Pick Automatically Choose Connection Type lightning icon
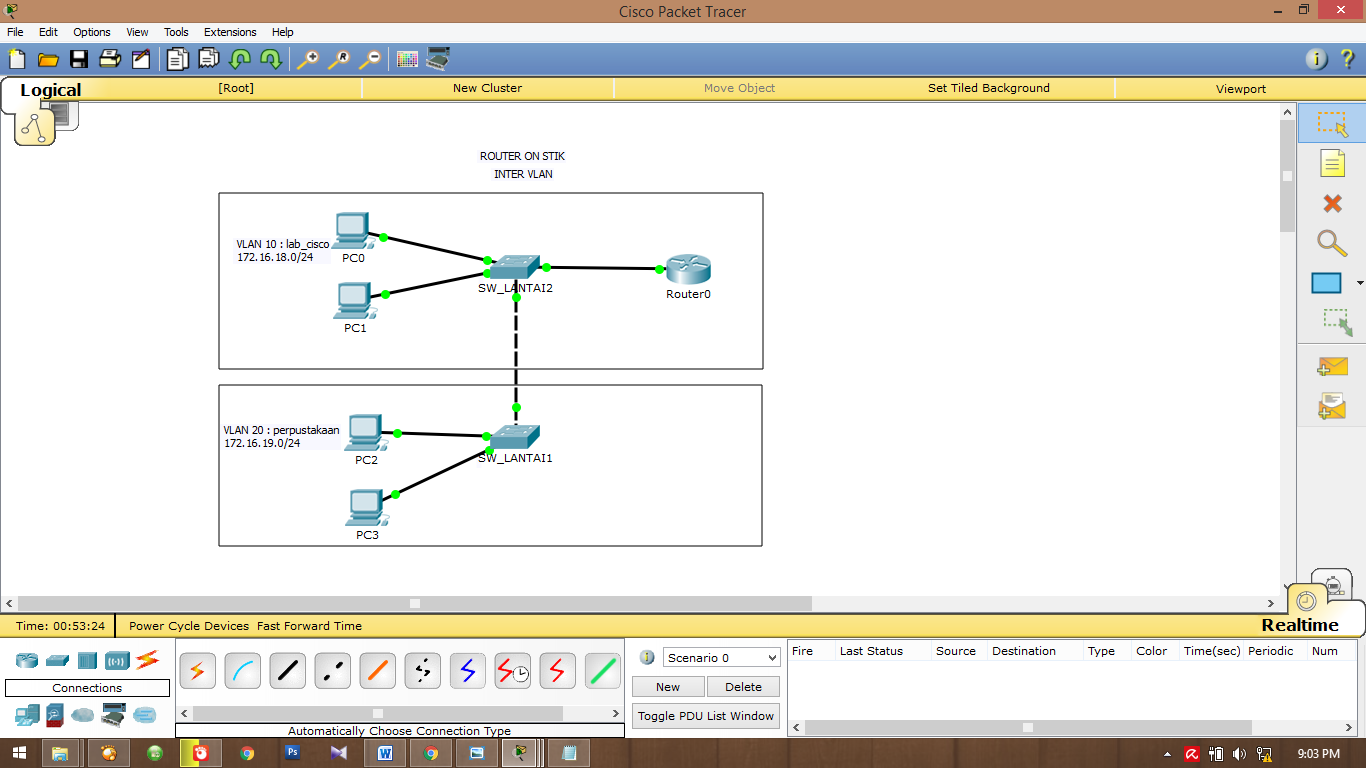The height and width of the screenshot is (768, 1366). (x=197, y=670)
